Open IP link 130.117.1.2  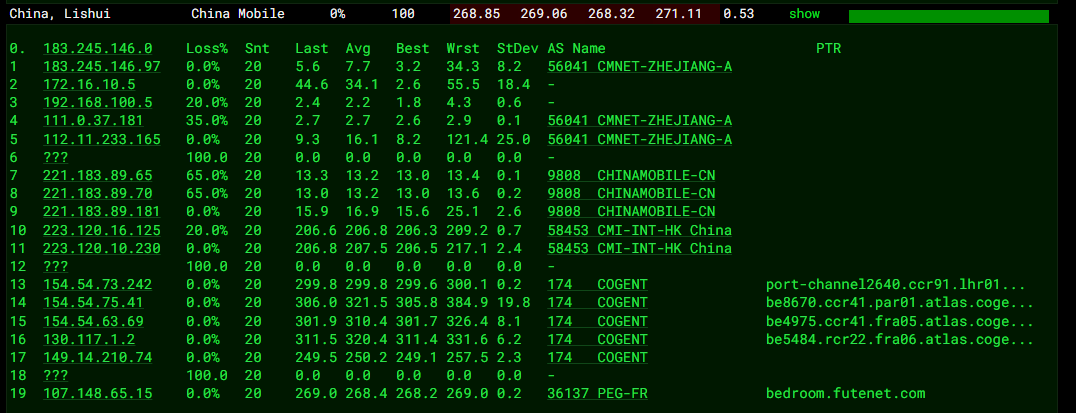(89, 339)
